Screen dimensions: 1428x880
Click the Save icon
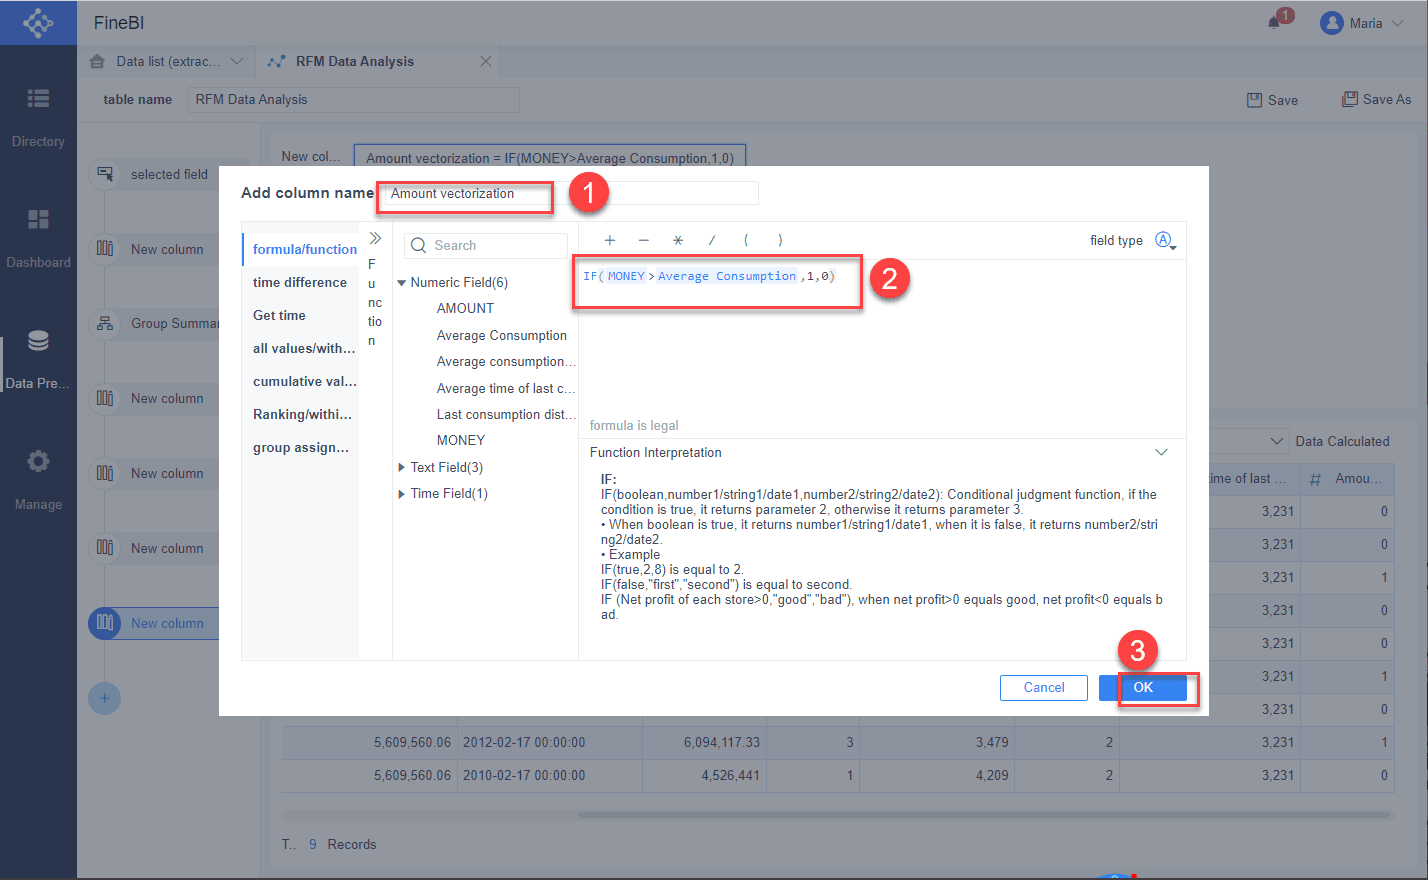pos(1255,100)
